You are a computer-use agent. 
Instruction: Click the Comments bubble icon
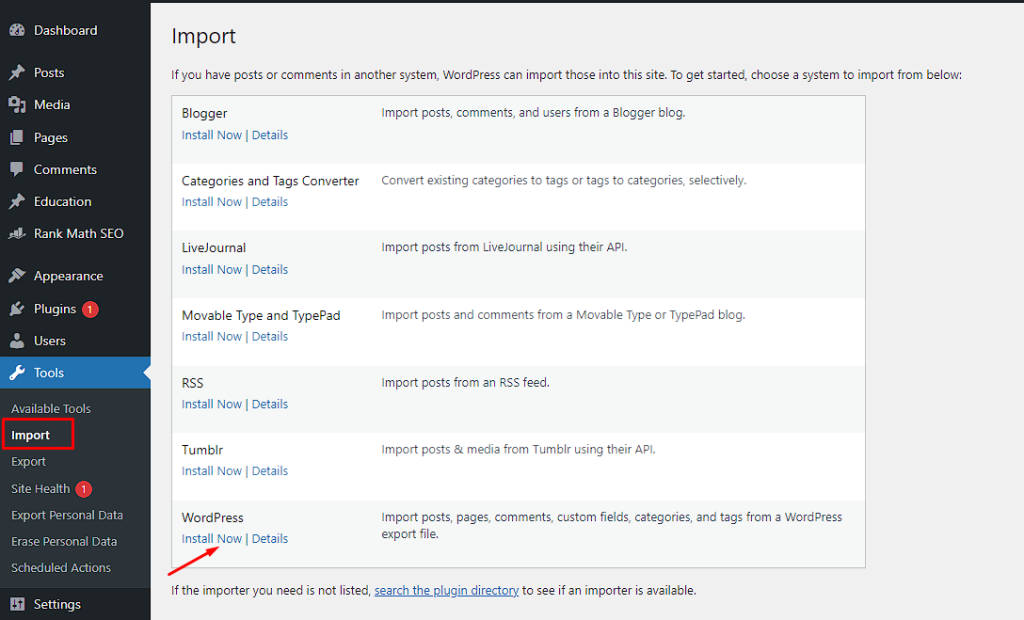17,169
